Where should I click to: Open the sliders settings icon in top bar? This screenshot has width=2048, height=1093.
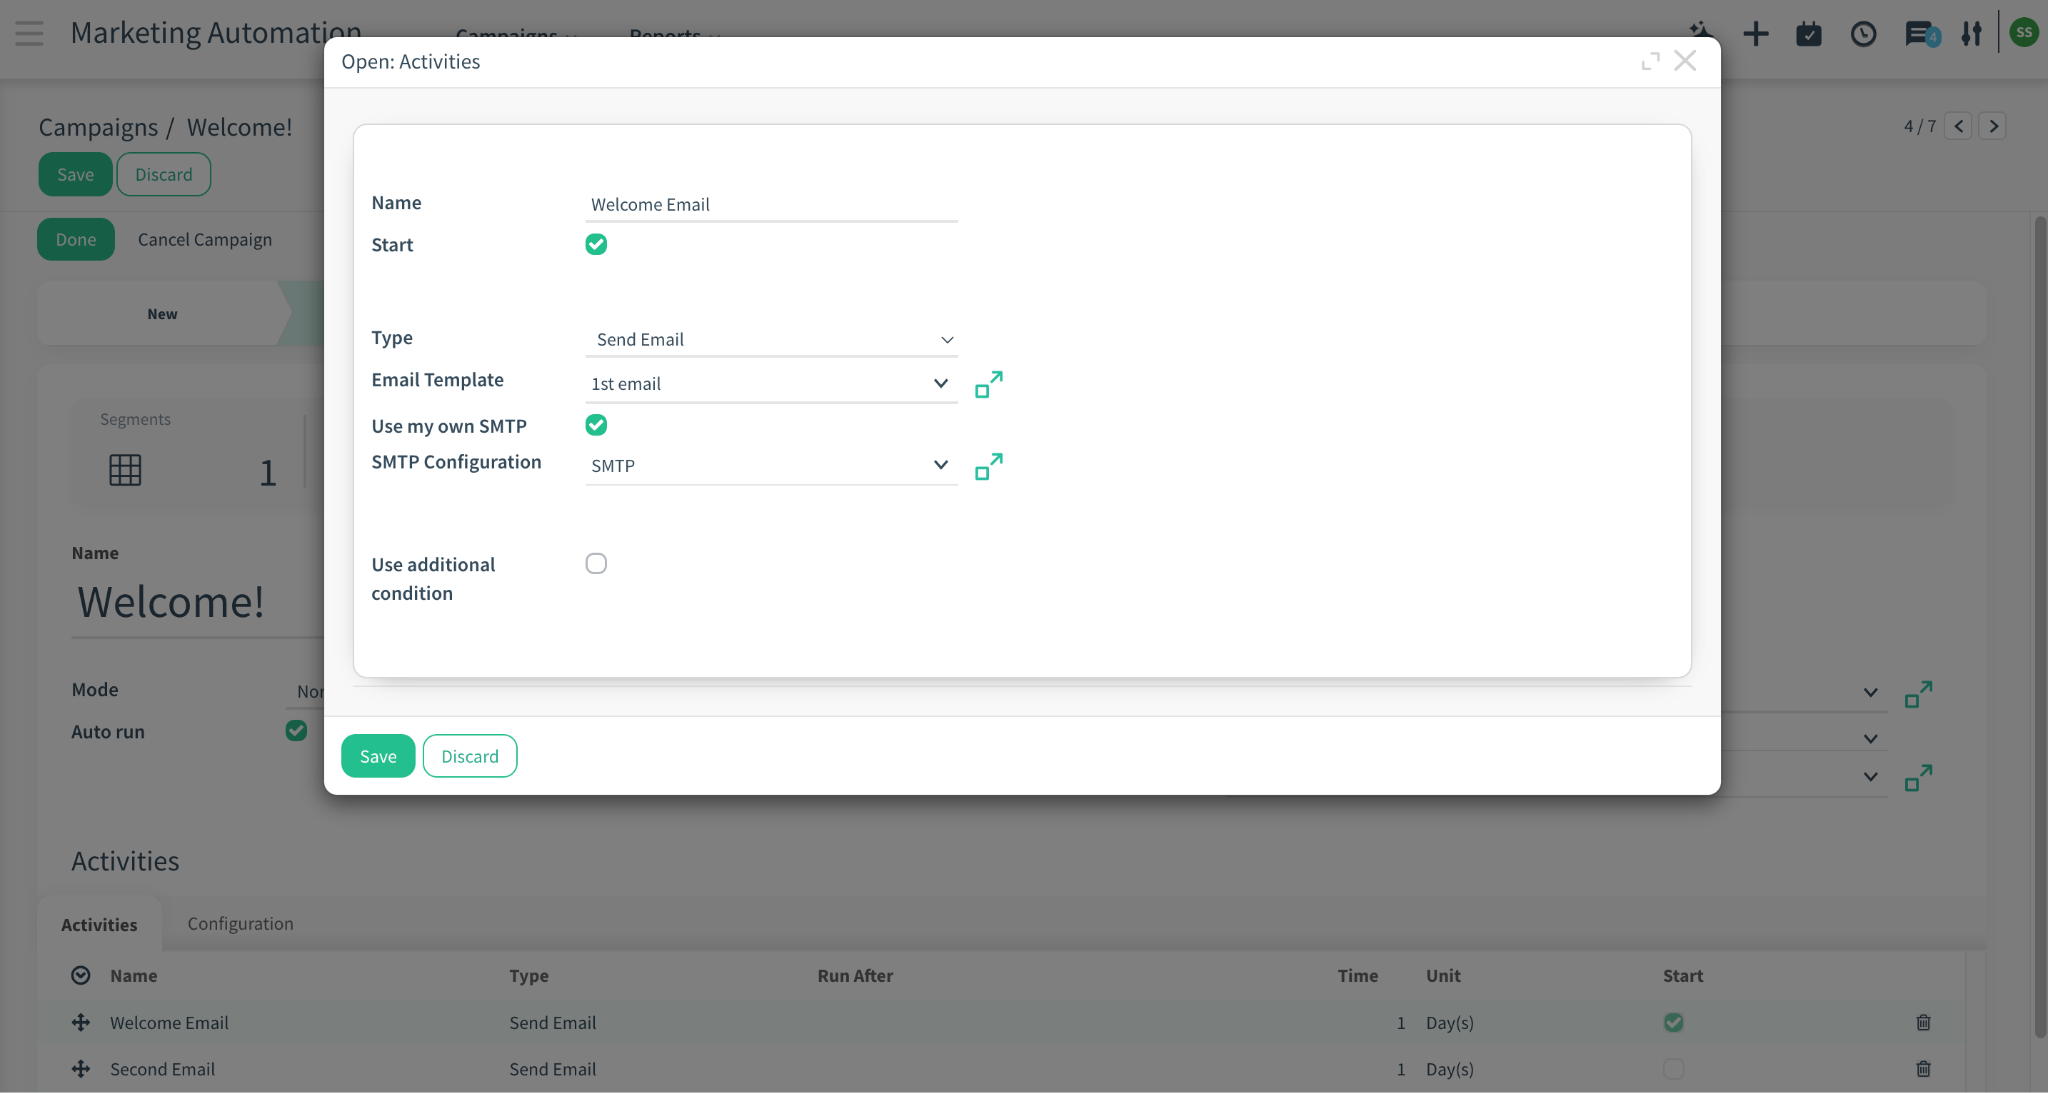pos(1971,34)
